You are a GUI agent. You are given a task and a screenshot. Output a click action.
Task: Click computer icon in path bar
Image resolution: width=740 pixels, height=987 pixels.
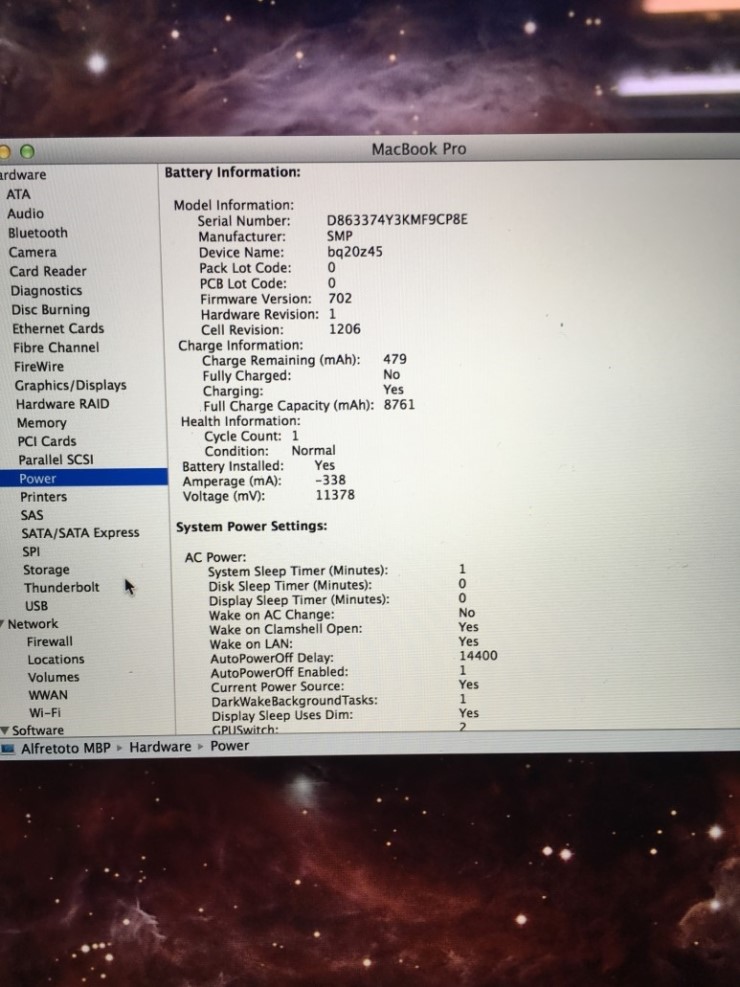coord(8,749)
